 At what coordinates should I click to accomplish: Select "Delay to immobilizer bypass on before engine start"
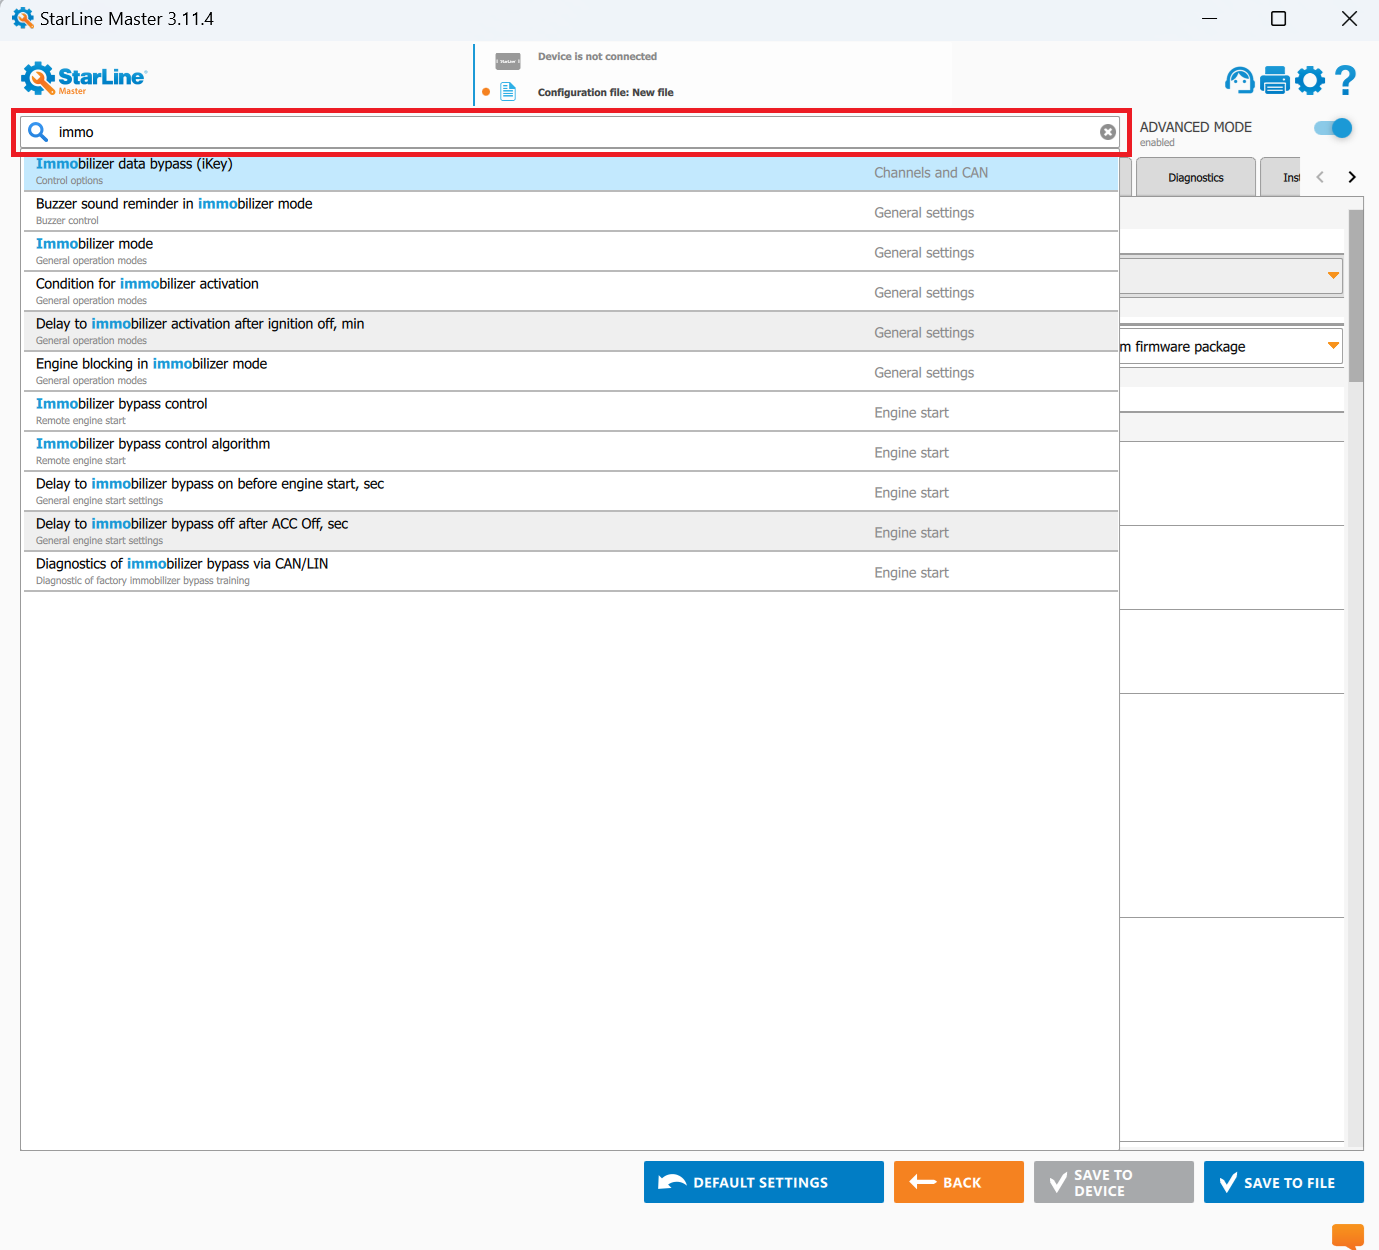point(571,492)
